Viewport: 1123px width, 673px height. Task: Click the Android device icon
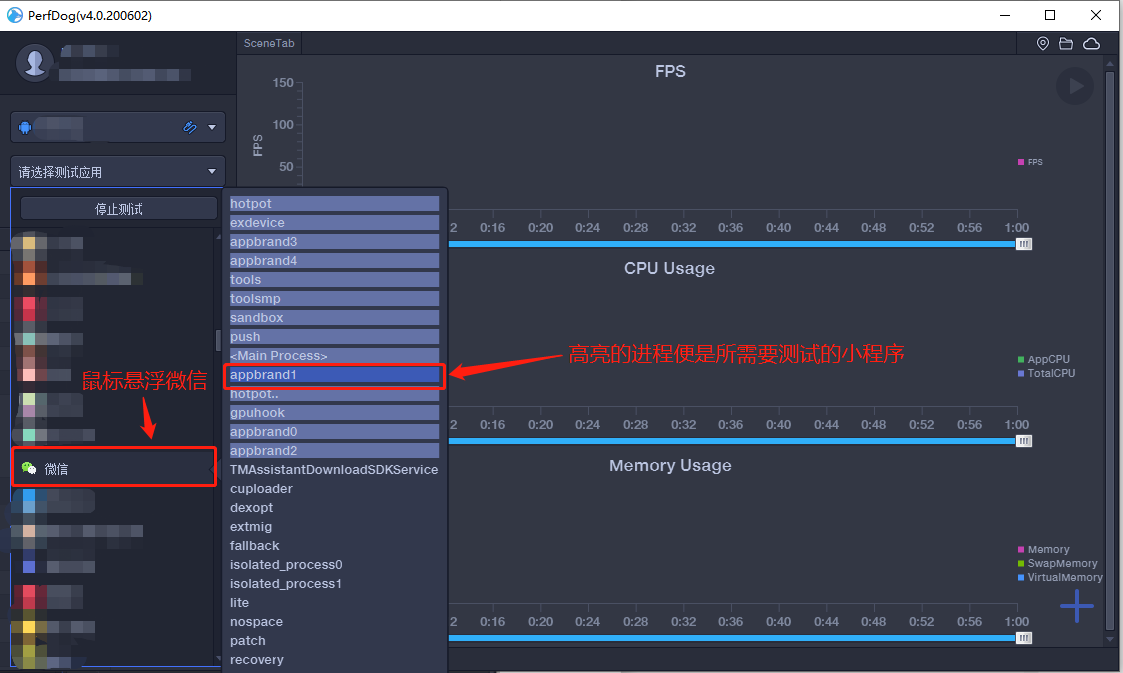[25, 127]
